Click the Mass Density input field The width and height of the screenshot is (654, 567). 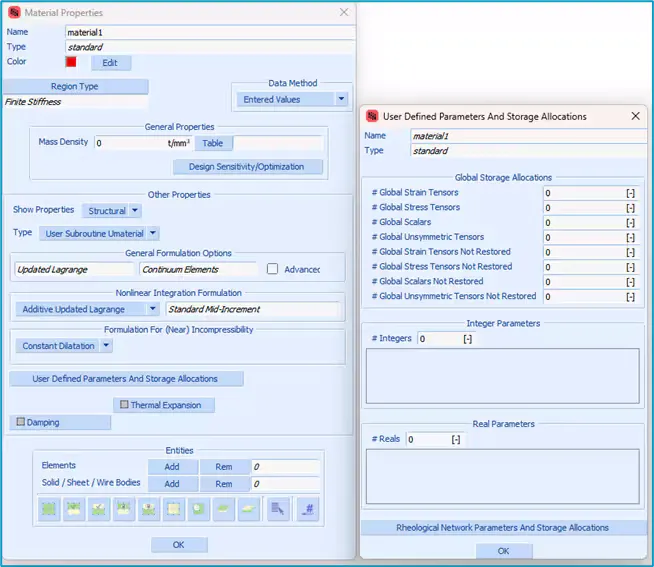(x=130, y=143)
